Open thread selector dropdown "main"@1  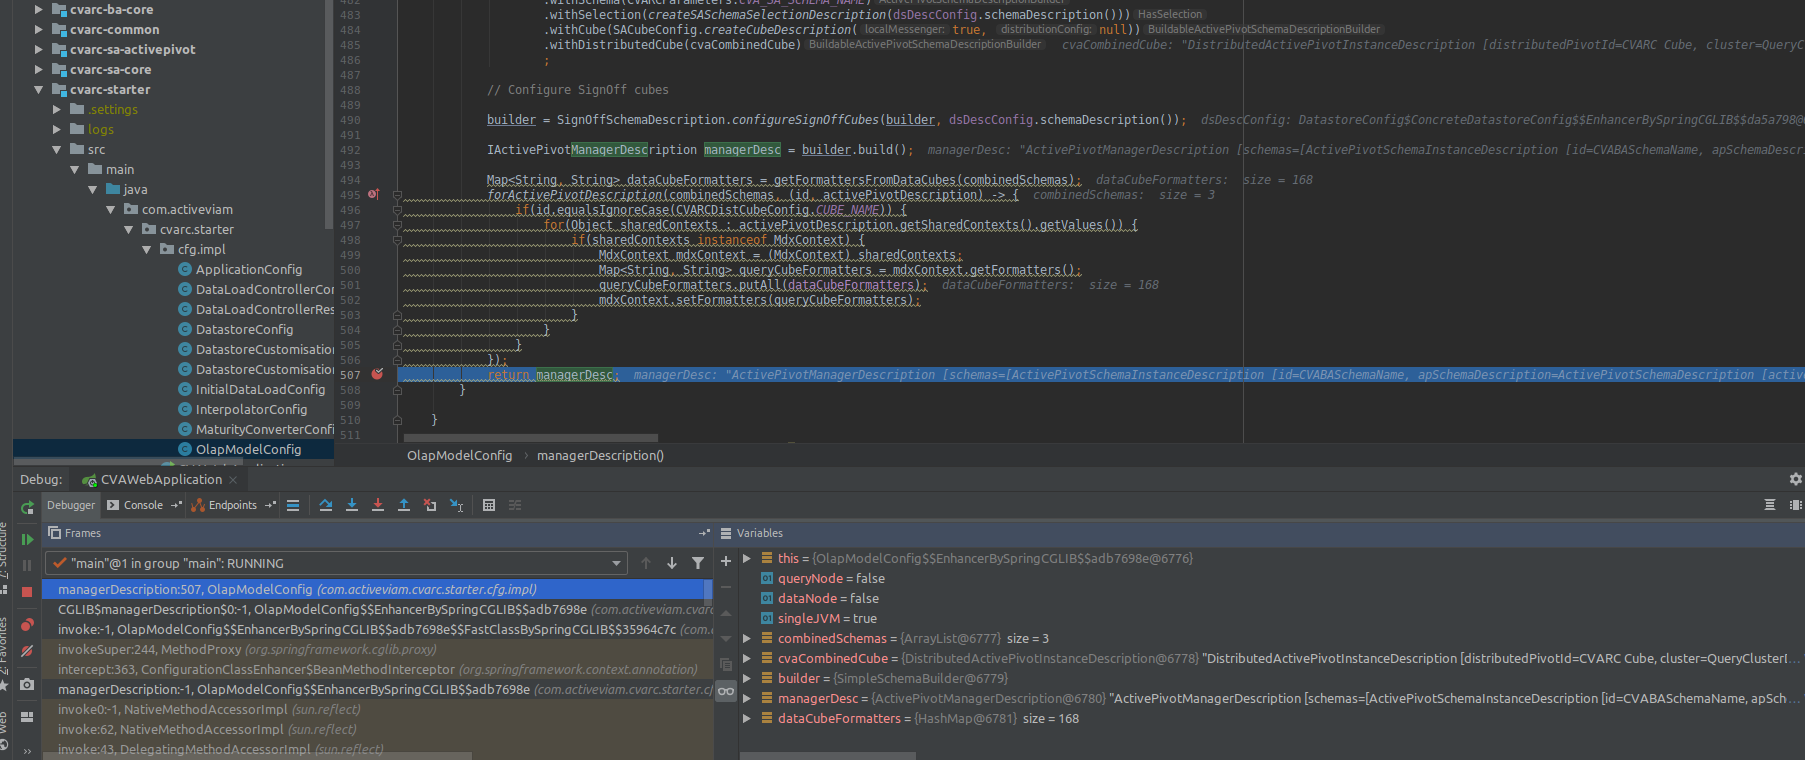[337, 563]
